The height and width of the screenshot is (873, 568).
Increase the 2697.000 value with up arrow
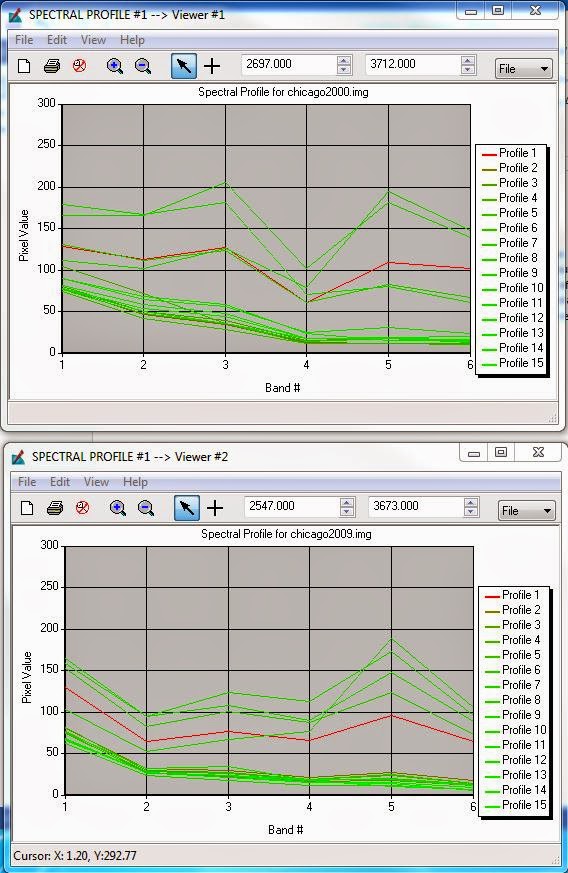[344, 61]
